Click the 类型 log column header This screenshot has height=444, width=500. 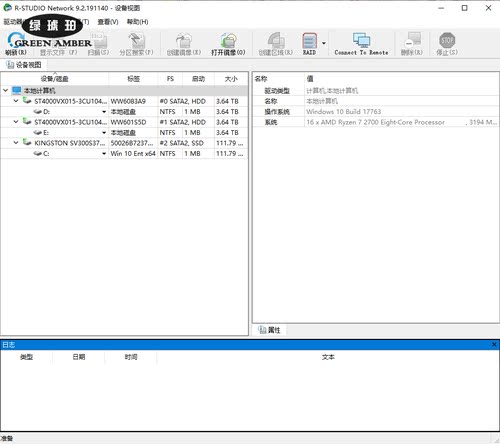coord(26,357)
